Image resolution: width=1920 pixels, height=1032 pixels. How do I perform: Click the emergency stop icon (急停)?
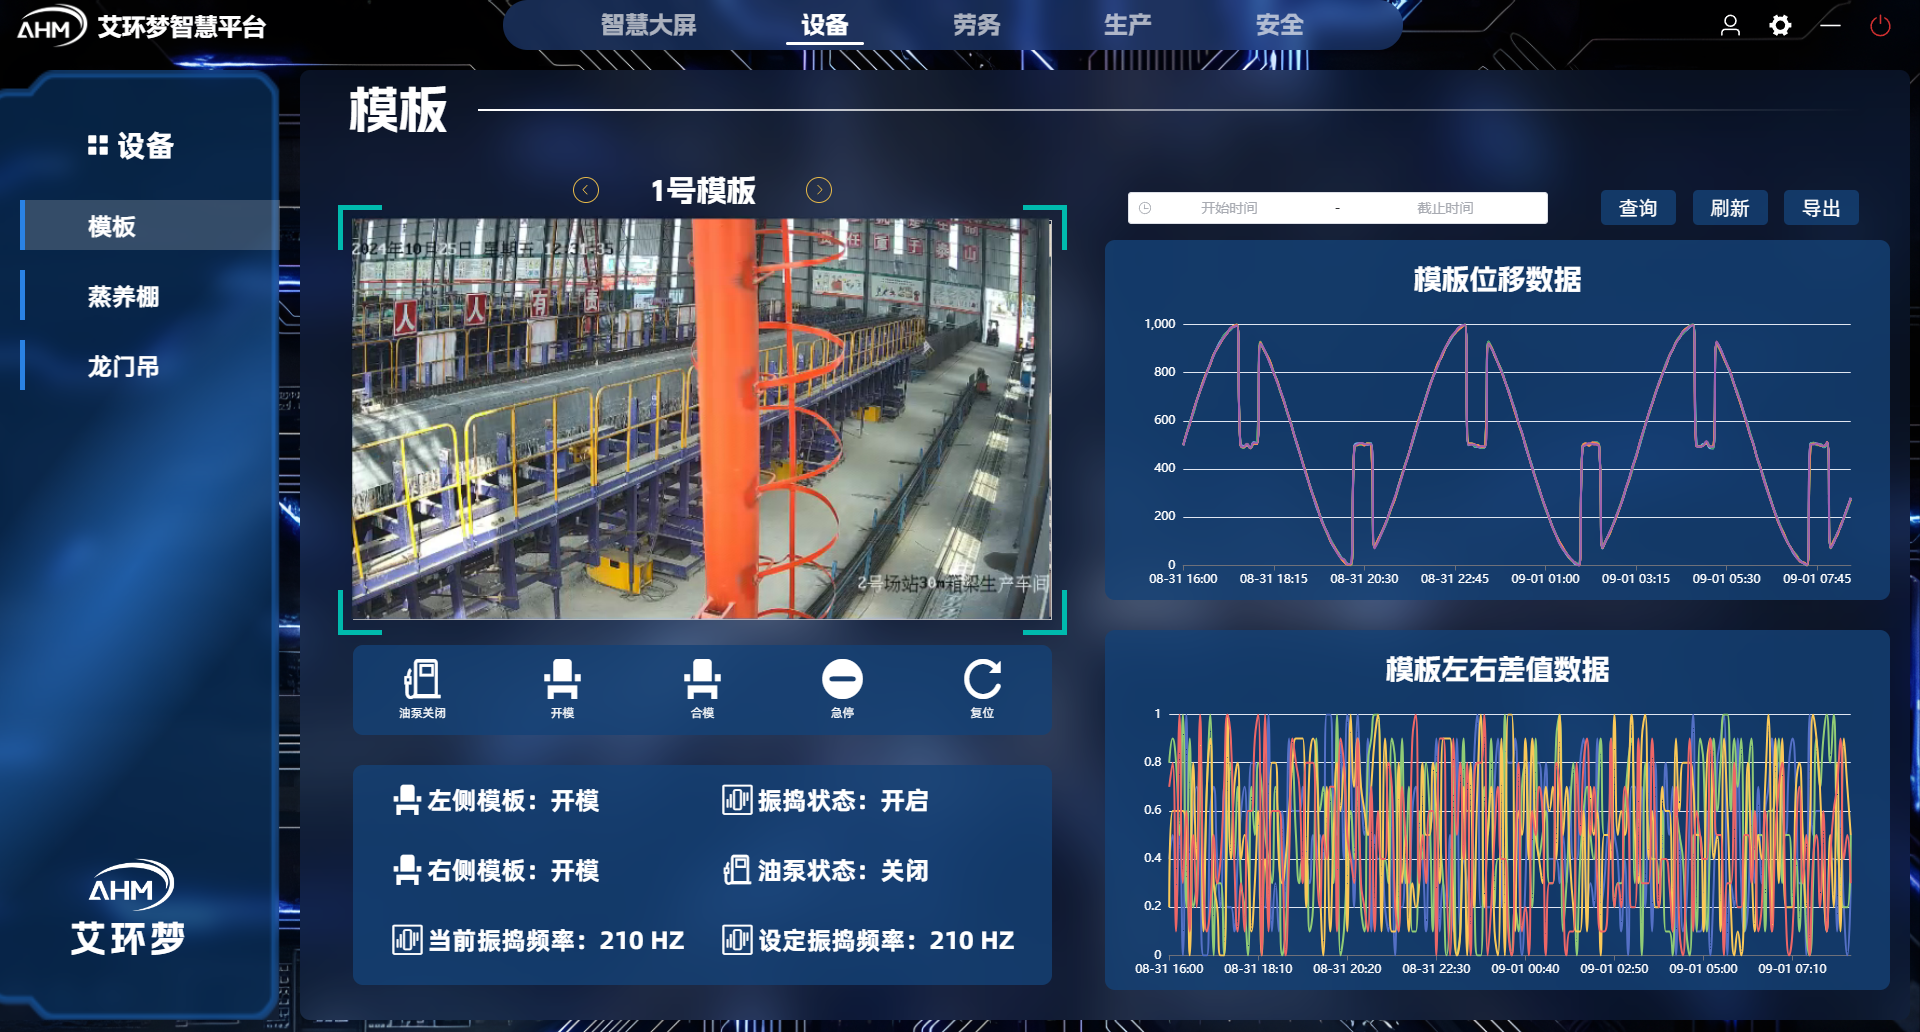[x=842, y=679]
